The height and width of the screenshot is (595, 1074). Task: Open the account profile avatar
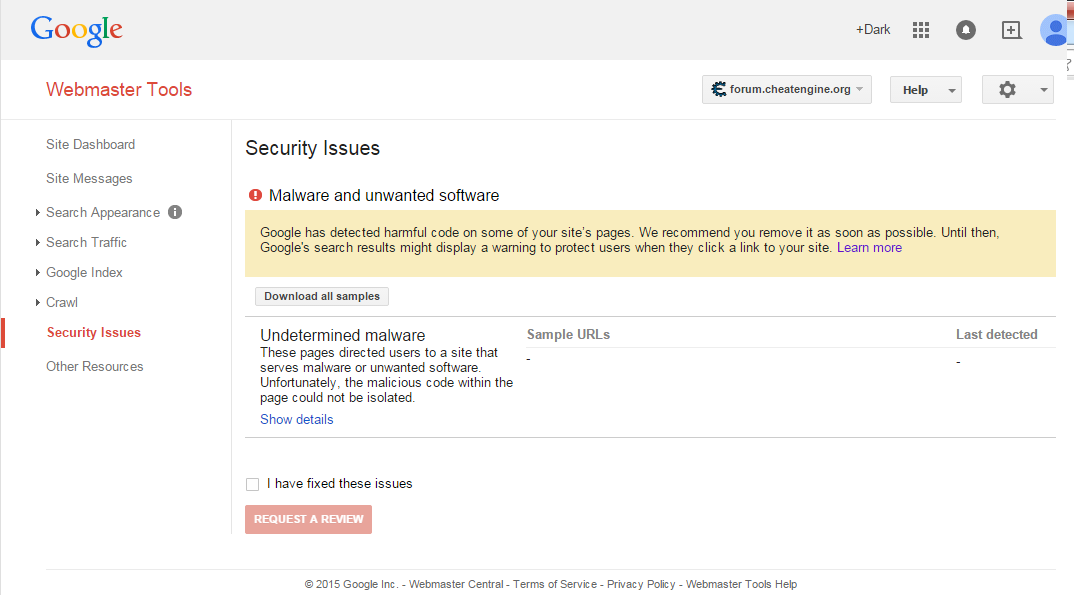(x=1054, y=30)
